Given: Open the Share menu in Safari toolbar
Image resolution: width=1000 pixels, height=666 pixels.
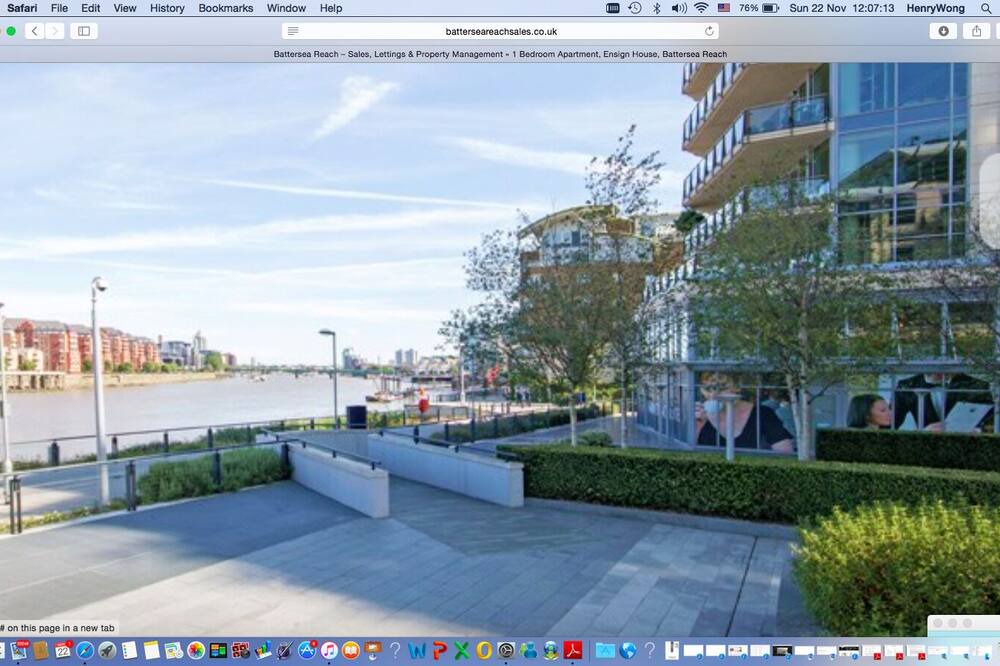Looking at the screenshot, I should (x=976, y=31).
